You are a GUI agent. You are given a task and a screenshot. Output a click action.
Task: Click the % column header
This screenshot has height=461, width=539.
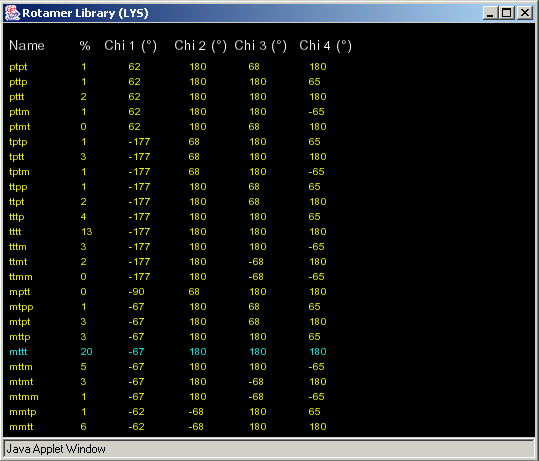(x=85, y=45)
